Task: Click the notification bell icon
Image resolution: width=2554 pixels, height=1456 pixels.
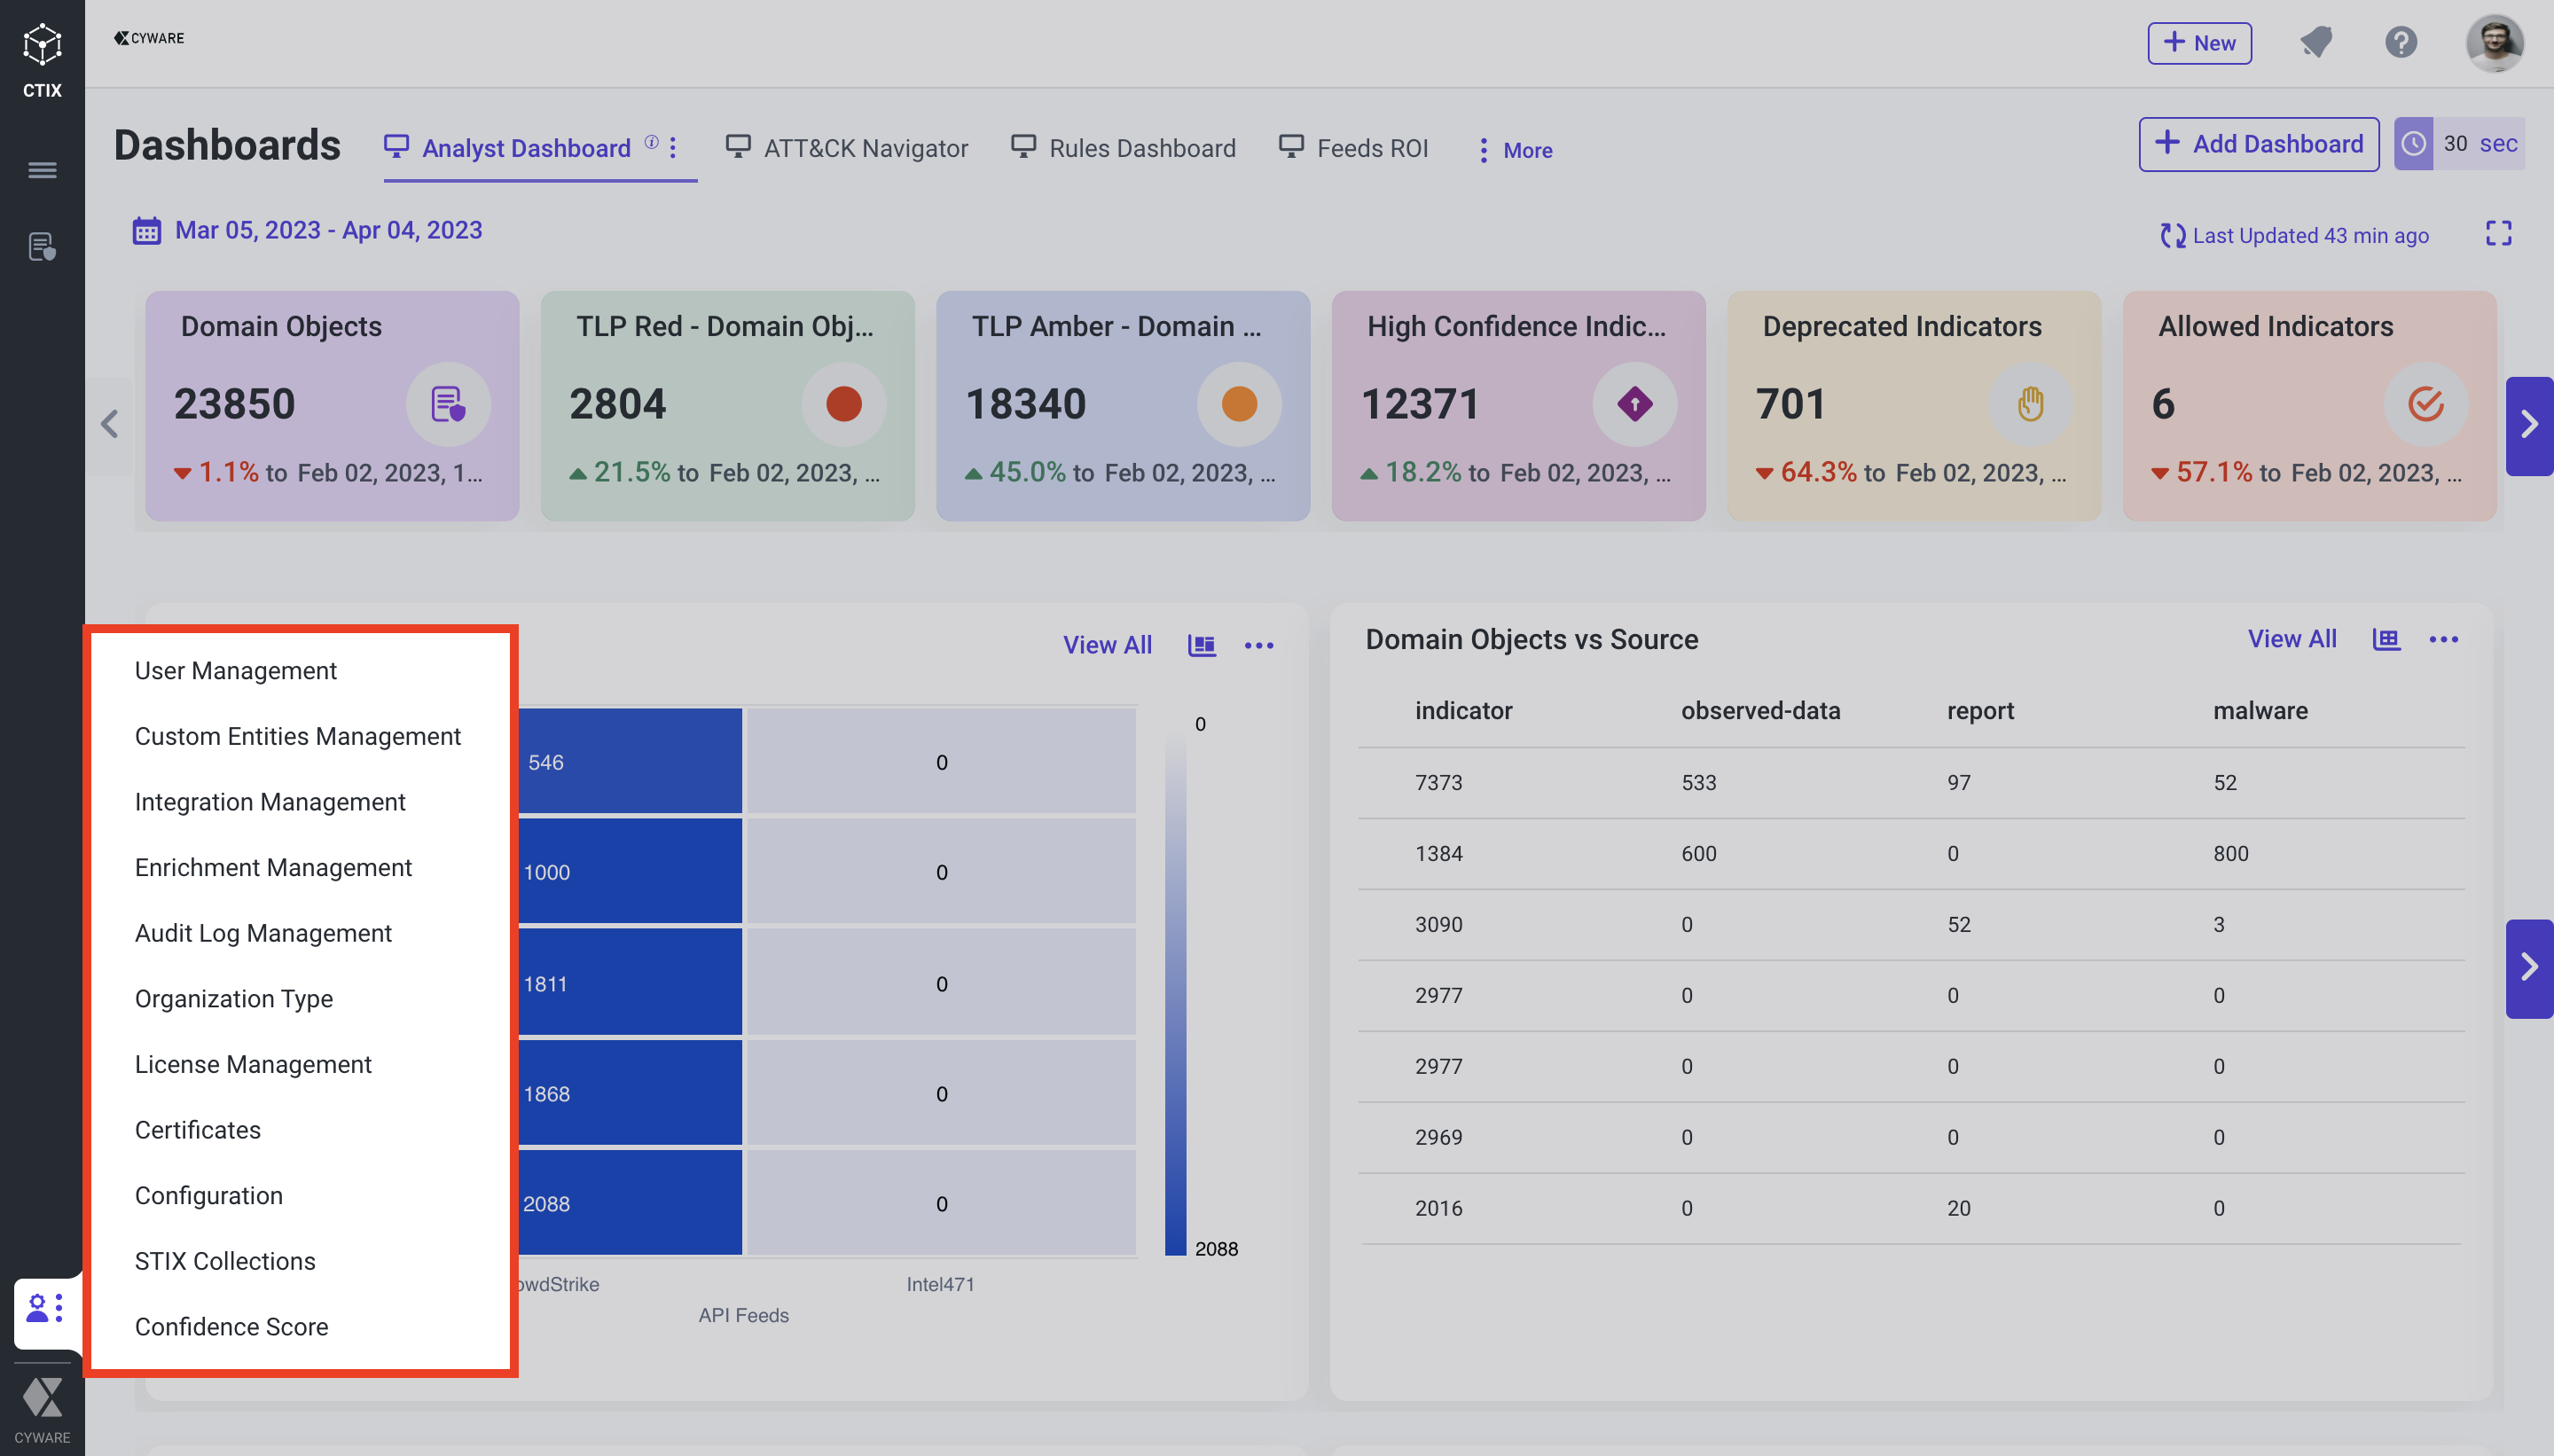Action: pyautogui.click(x=2316, y=43)
